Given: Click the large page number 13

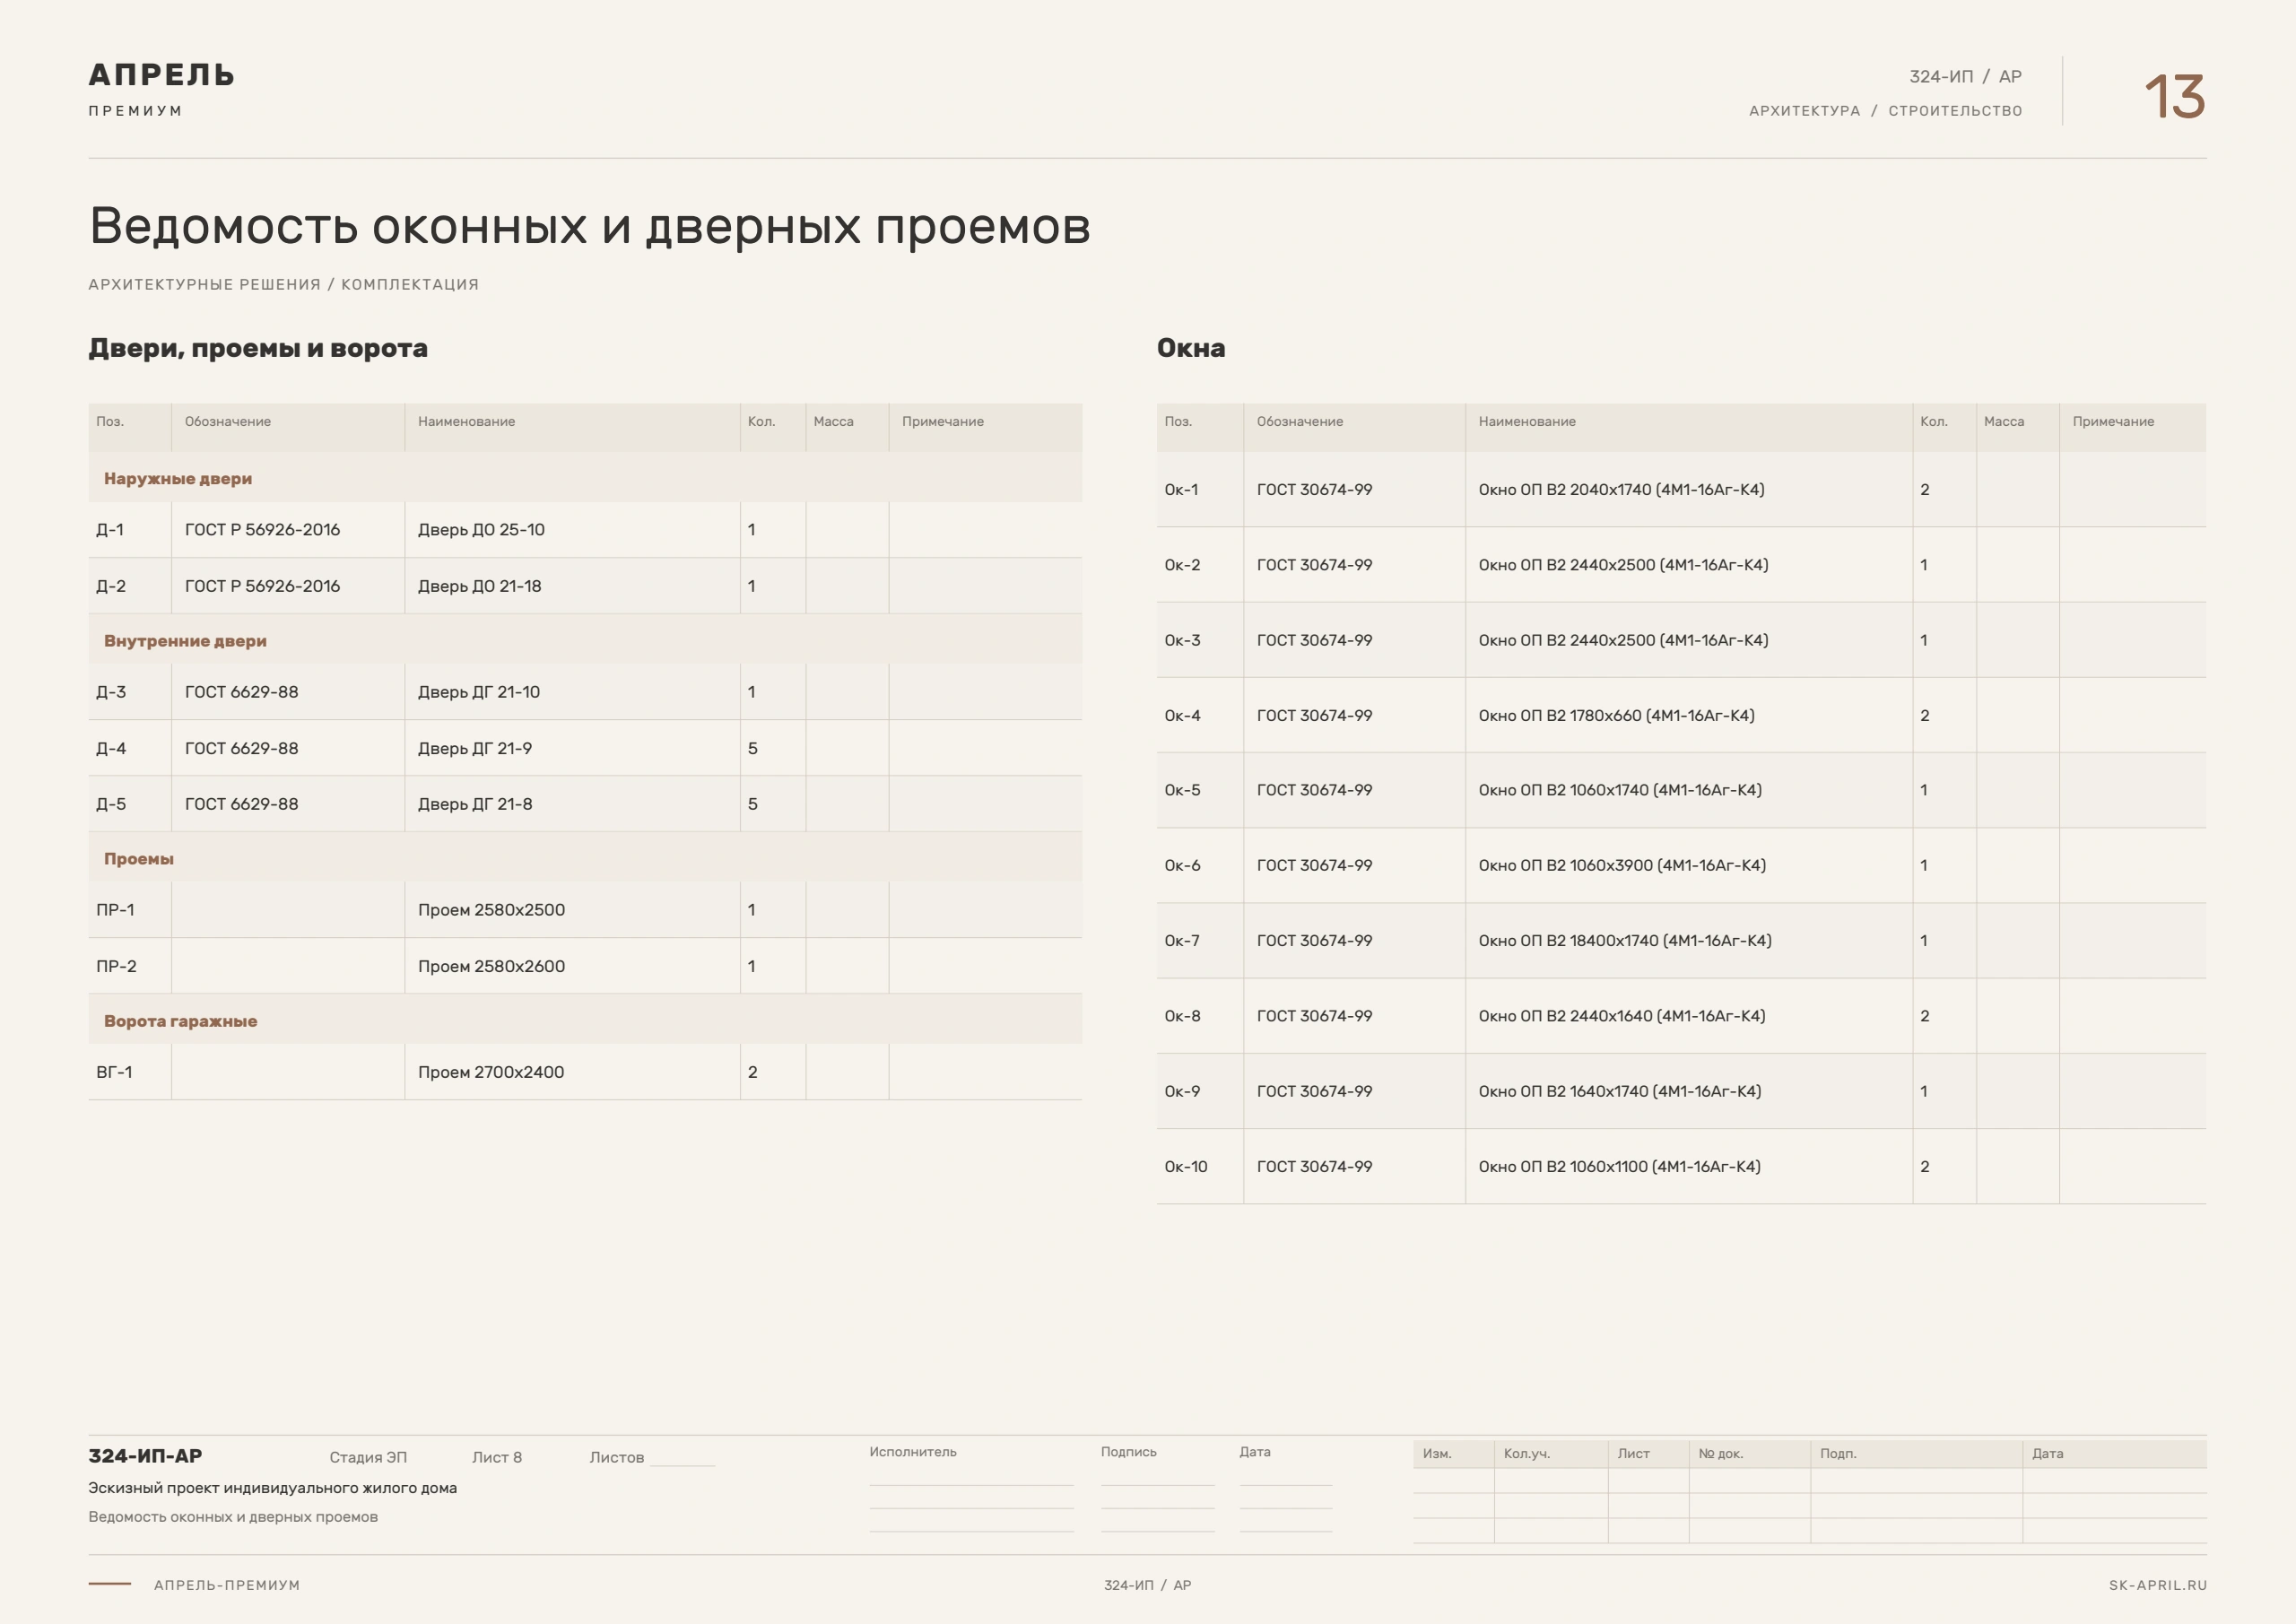Looking at the screenshot, I should click(2174, 97).
